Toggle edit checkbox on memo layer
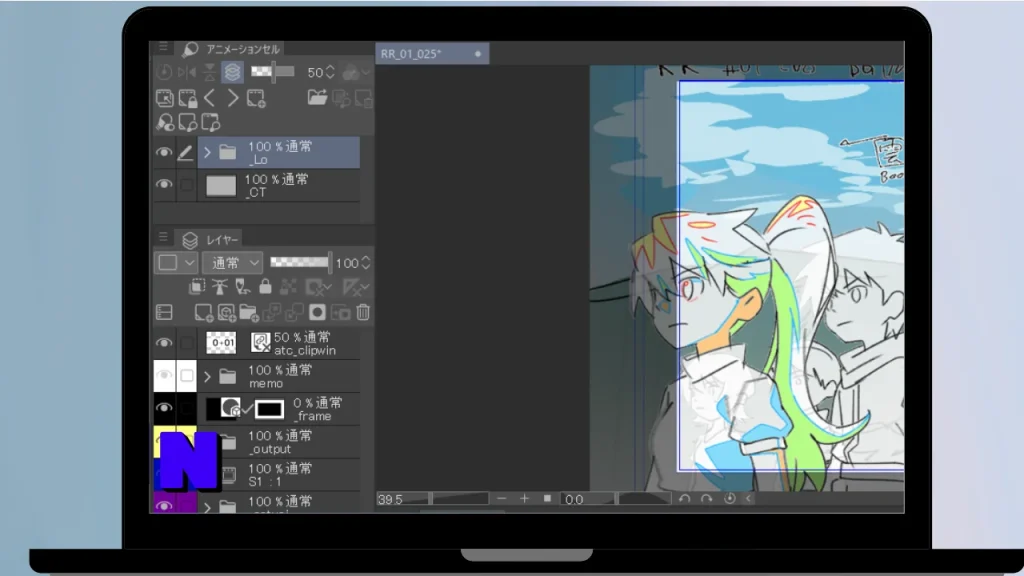 [187, 376]
